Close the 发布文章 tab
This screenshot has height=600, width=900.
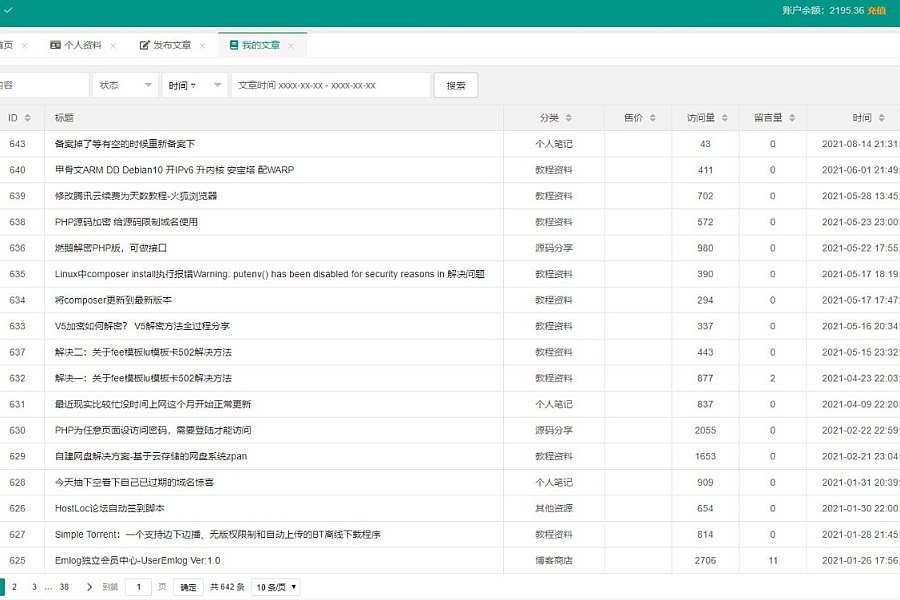coord(202,46)
